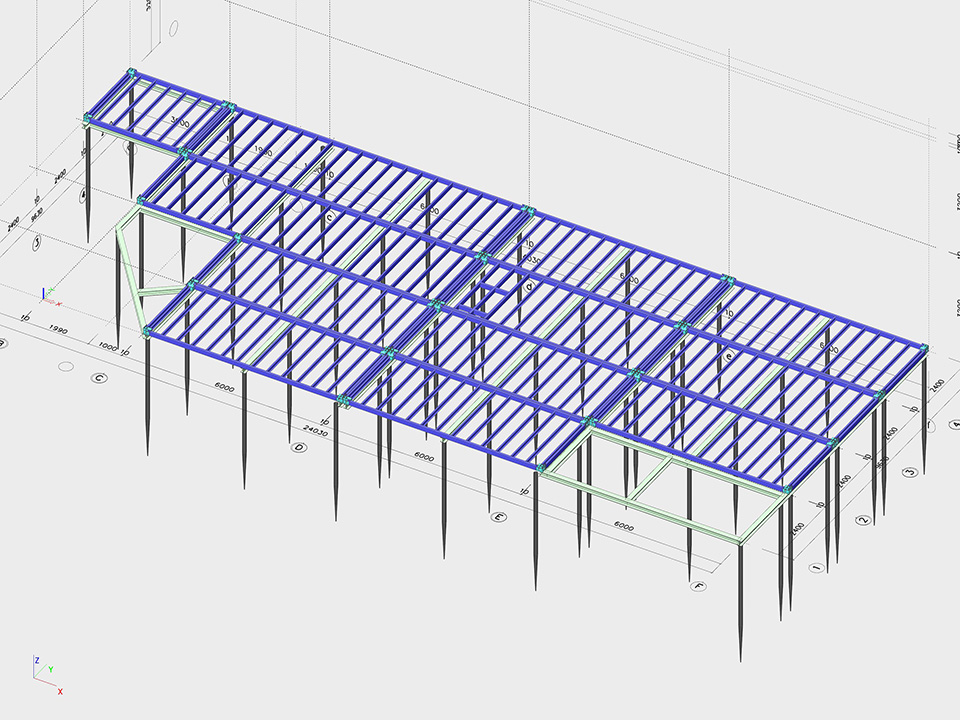Select grid bubble 2 on the right
960x720 pixels.
862,521
